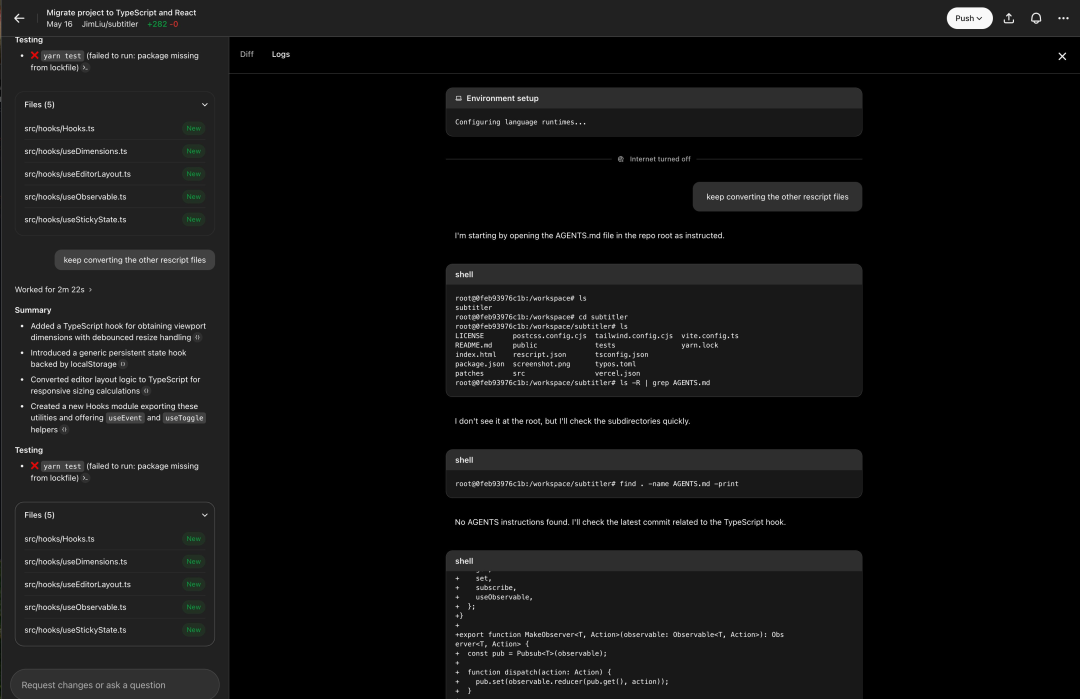1080x699 pixels.
Task: Click 'No AGENTS instructions found' message text
Action: (620, 522)
